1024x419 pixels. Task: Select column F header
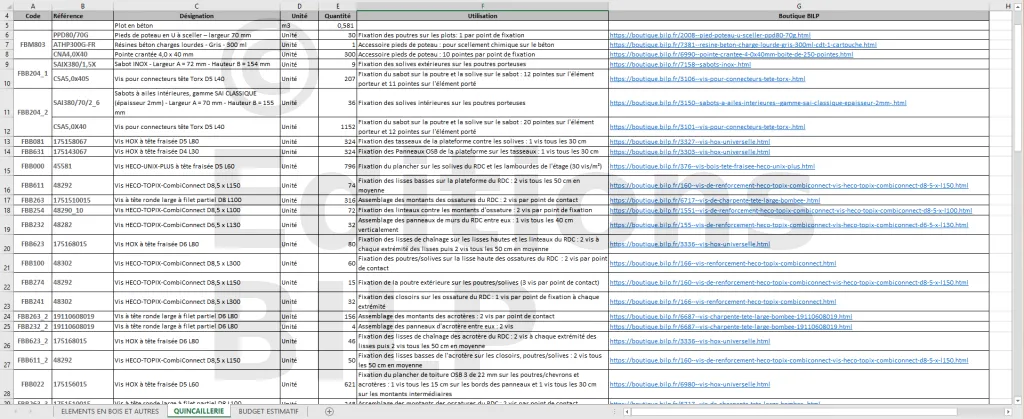coord(482,5)
